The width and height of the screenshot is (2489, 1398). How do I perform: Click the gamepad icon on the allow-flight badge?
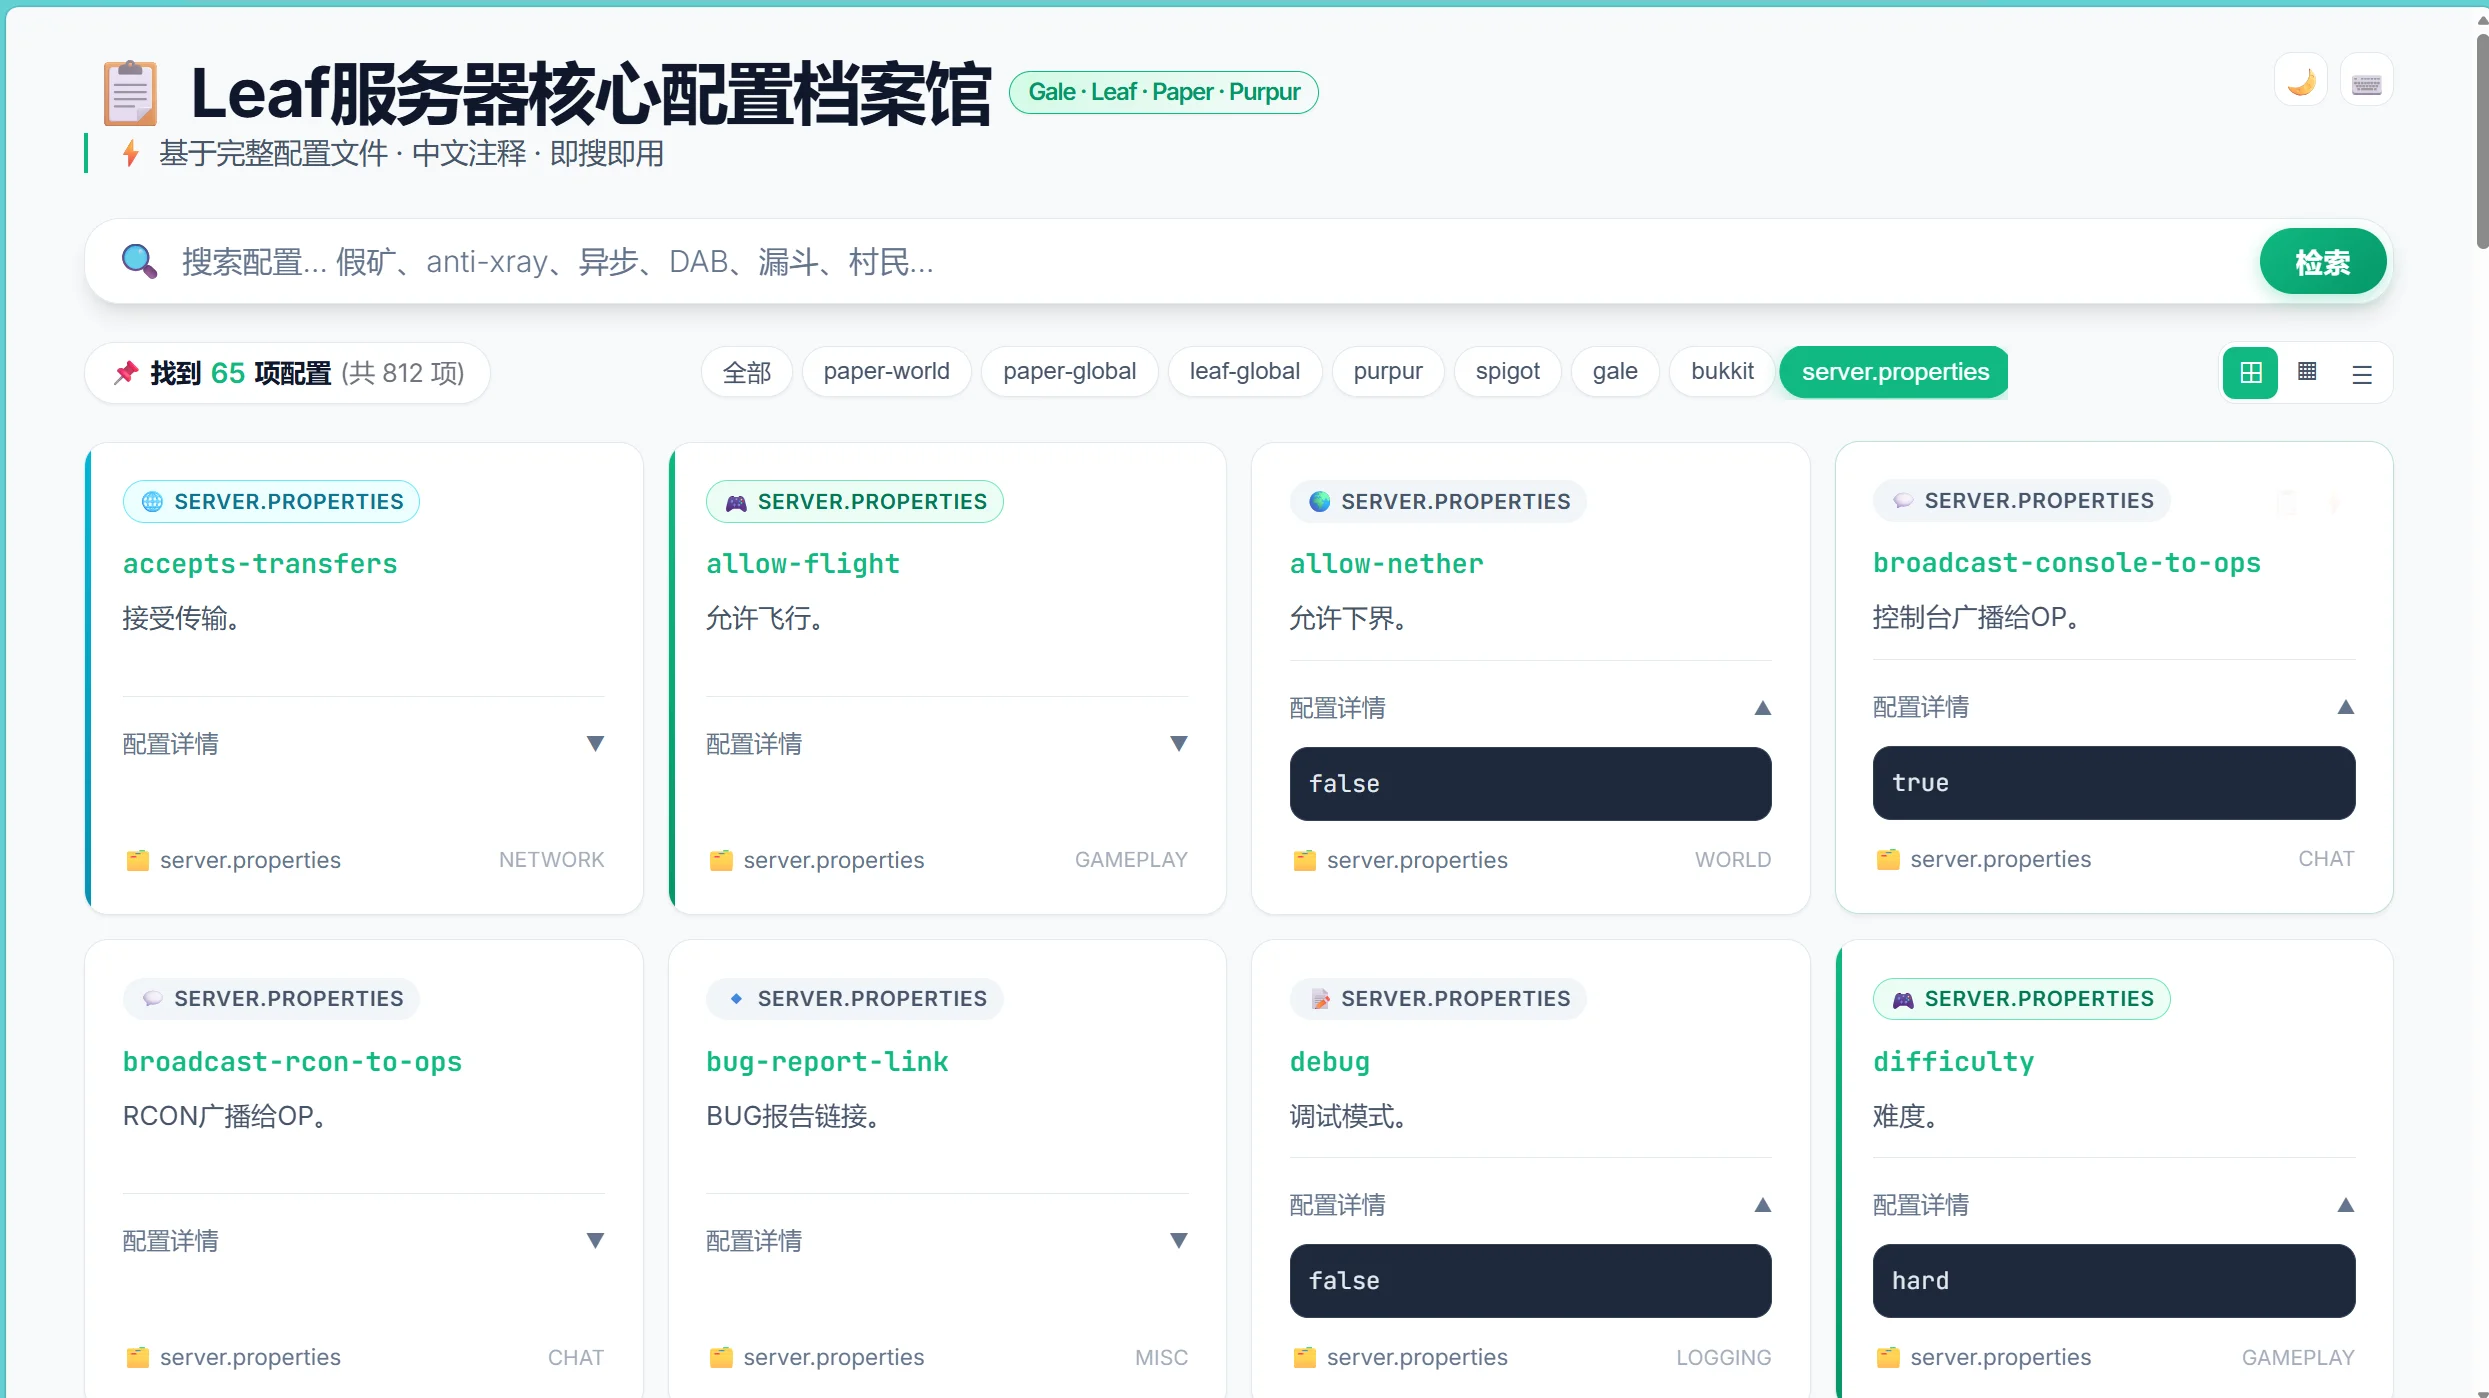coord(736,501)
